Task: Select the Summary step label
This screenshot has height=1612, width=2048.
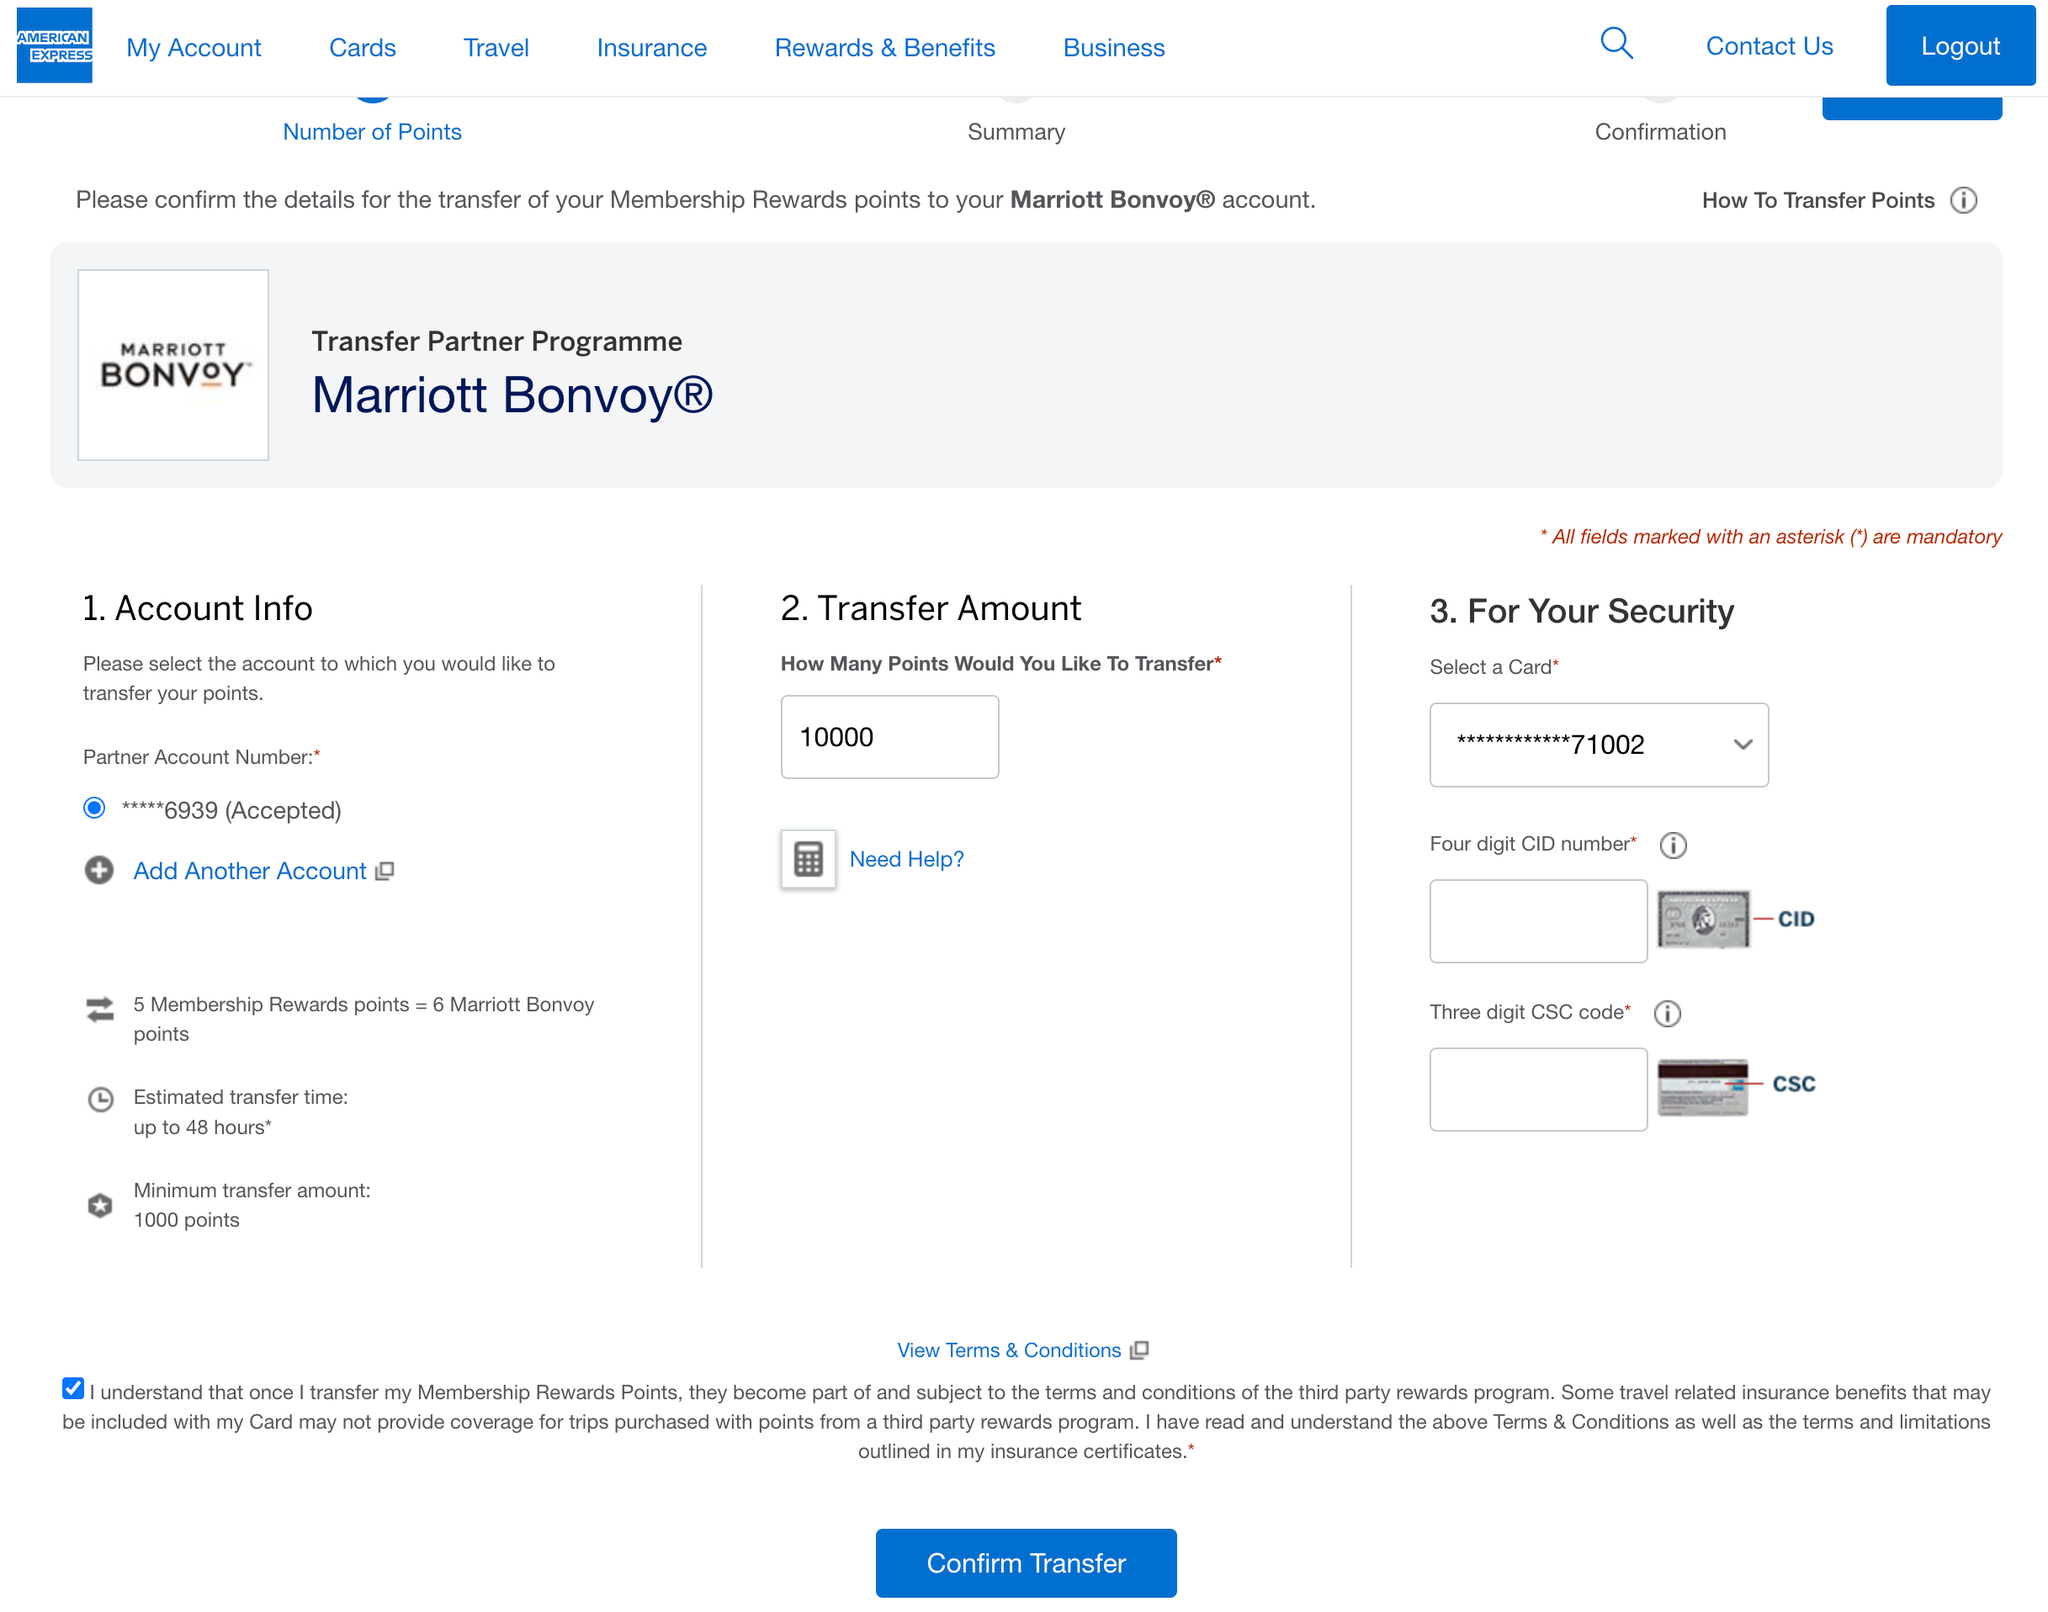Action: [x=1016, y=132]
